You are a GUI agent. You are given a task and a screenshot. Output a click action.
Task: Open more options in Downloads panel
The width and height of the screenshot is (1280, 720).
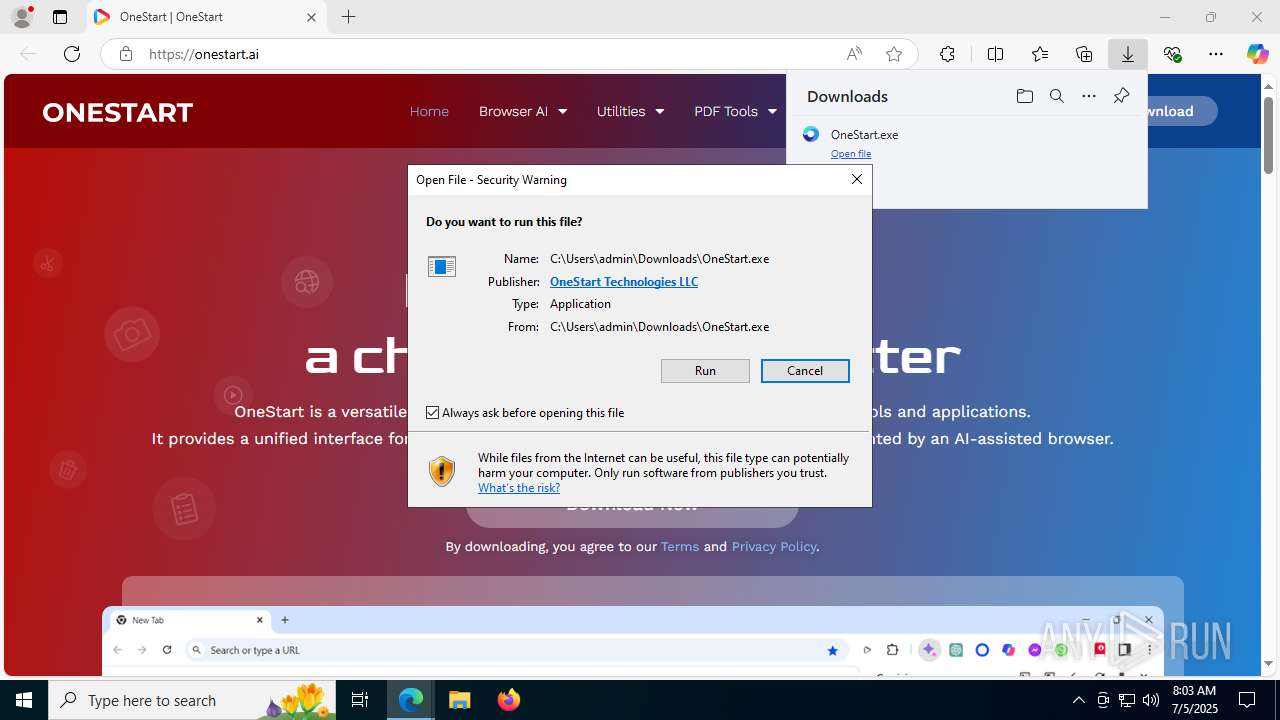click(x=1089, y=96)
